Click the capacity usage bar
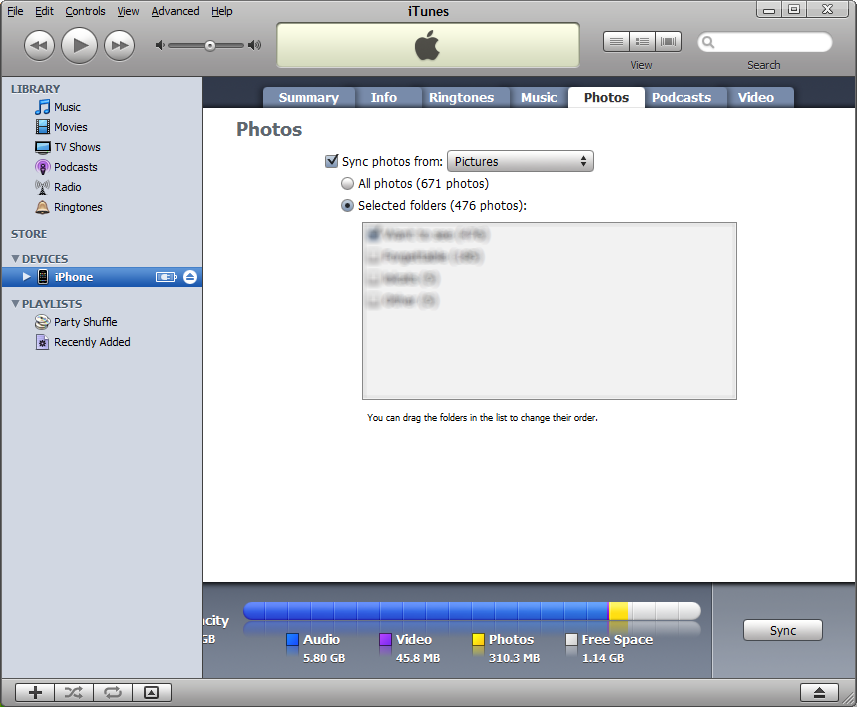Screen dimensions: 857x707 472,611
